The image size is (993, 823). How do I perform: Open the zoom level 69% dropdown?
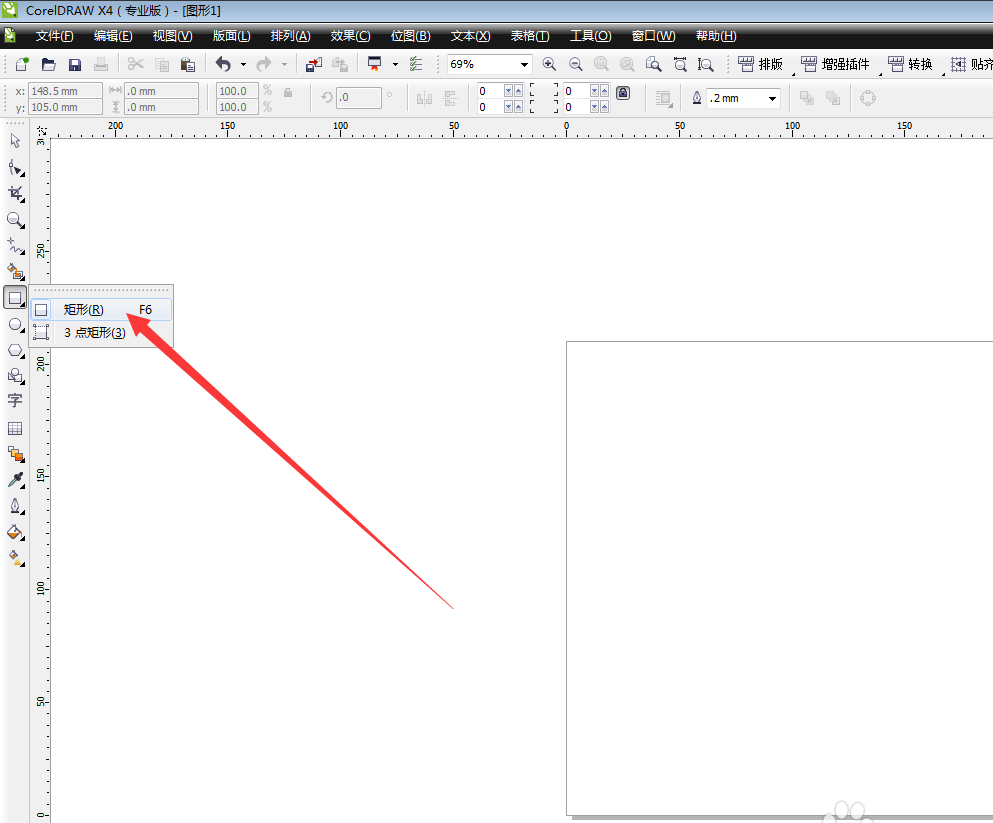point(524,64)
